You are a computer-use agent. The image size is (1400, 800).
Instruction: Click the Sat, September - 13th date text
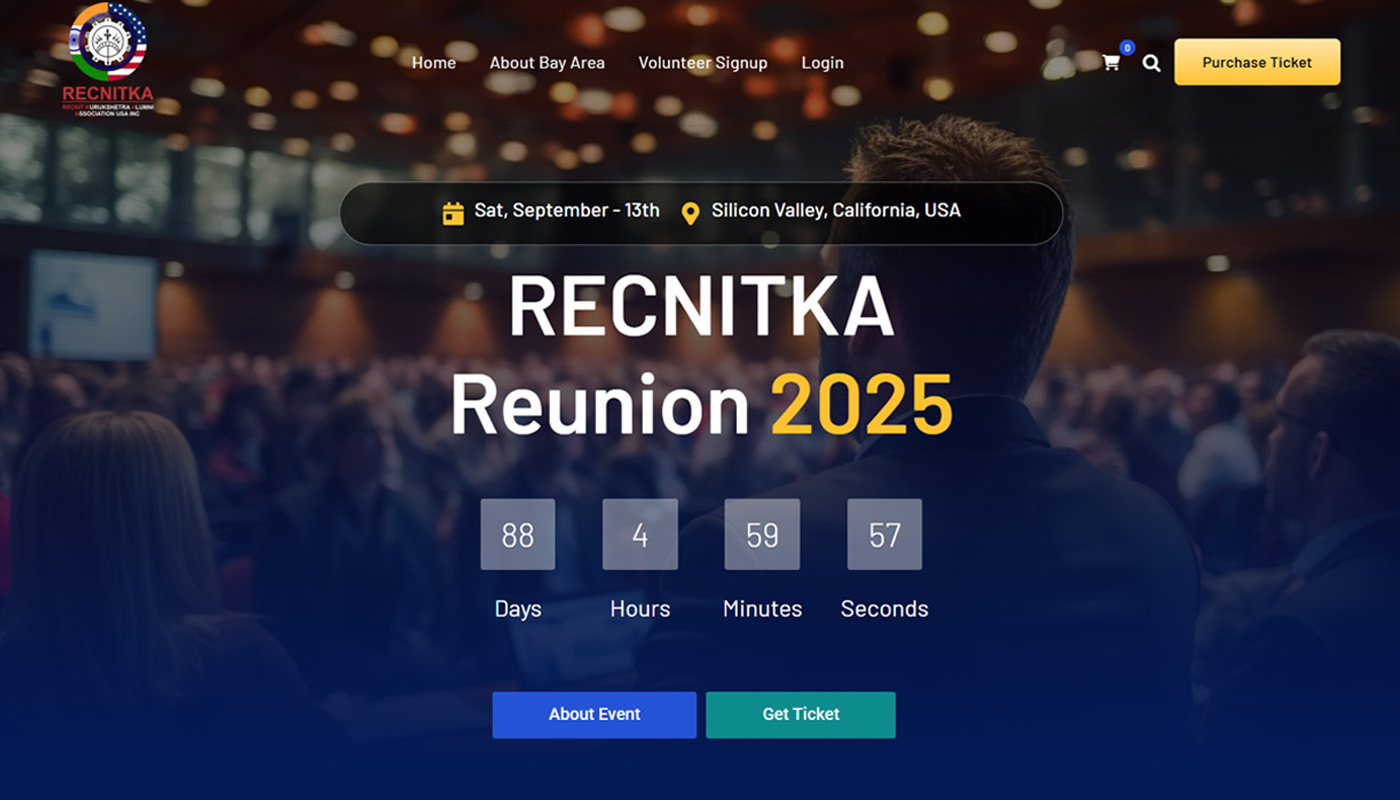[567, 210]
